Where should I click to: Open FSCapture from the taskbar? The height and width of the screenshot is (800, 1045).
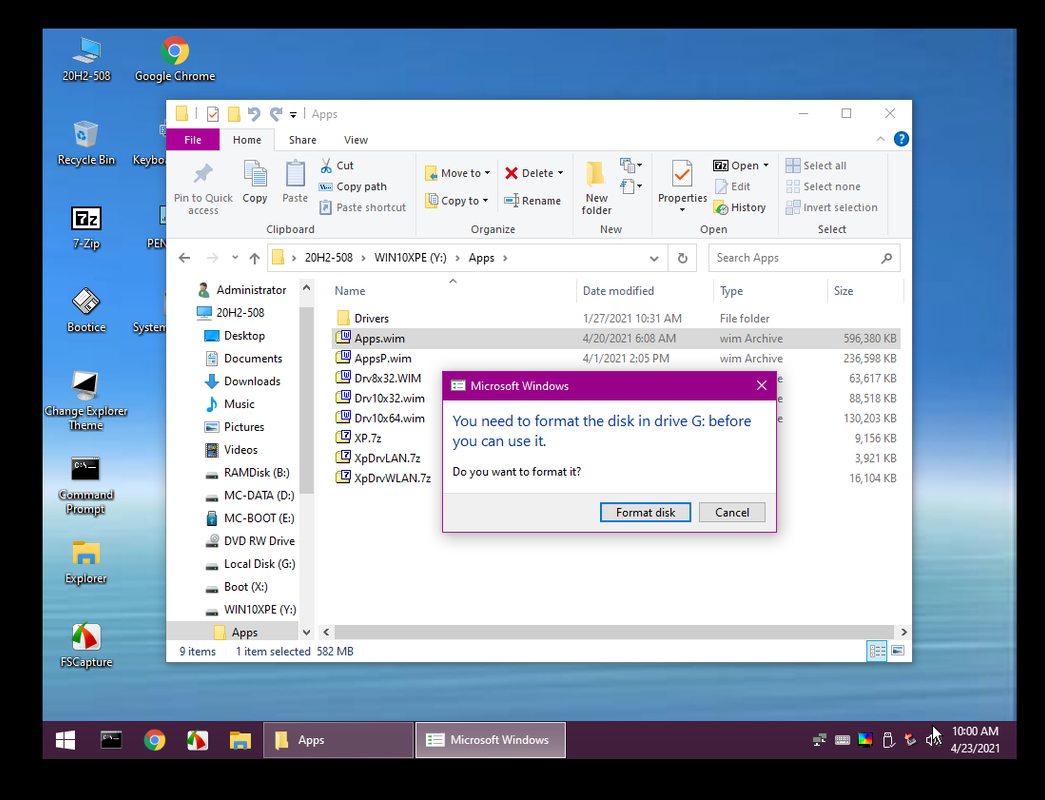point(197,740)
